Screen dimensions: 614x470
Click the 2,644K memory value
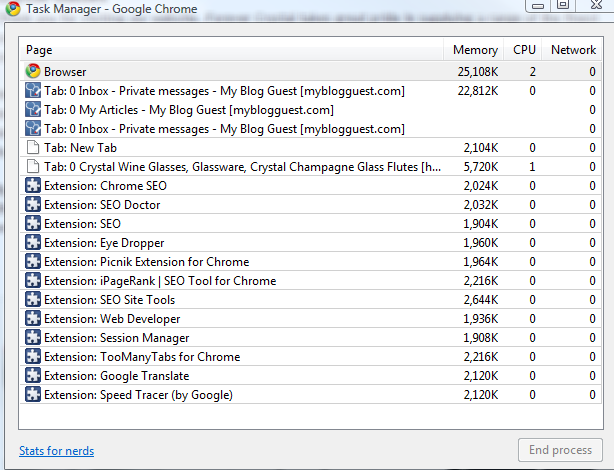click(x=481, y=300)
